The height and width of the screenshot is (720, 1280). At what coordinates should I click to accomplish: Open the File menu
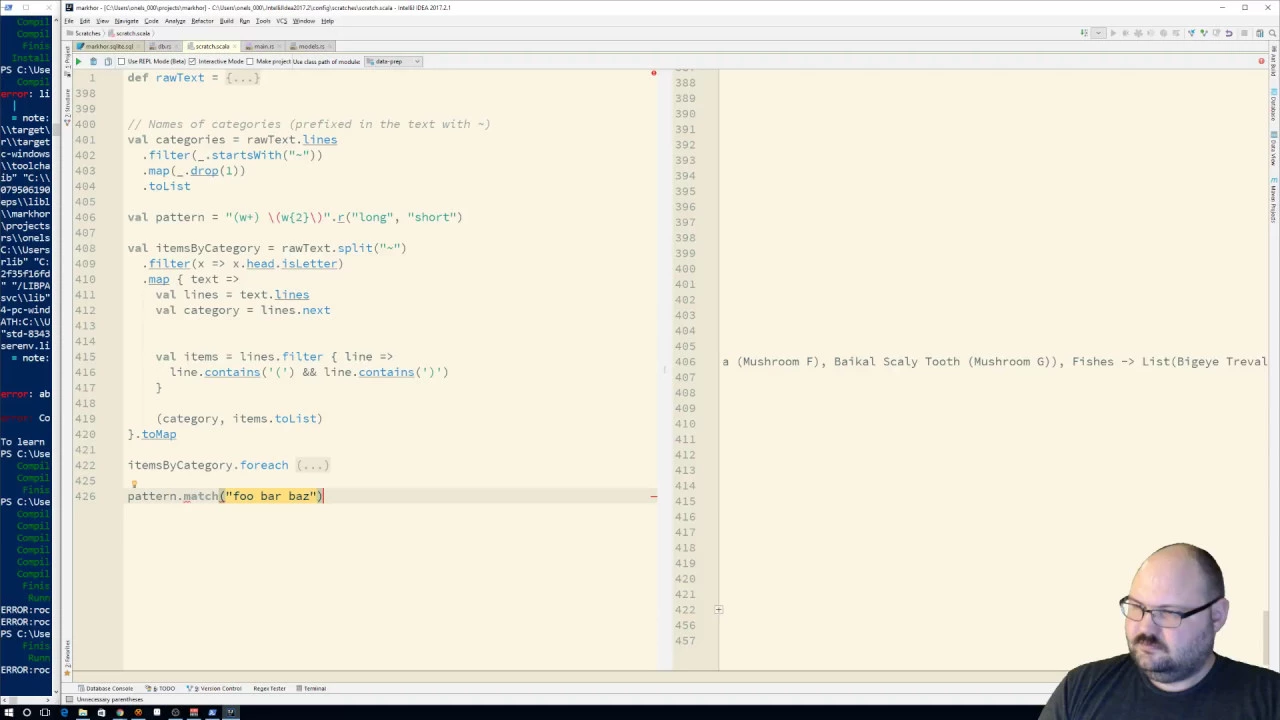point(69,21)
